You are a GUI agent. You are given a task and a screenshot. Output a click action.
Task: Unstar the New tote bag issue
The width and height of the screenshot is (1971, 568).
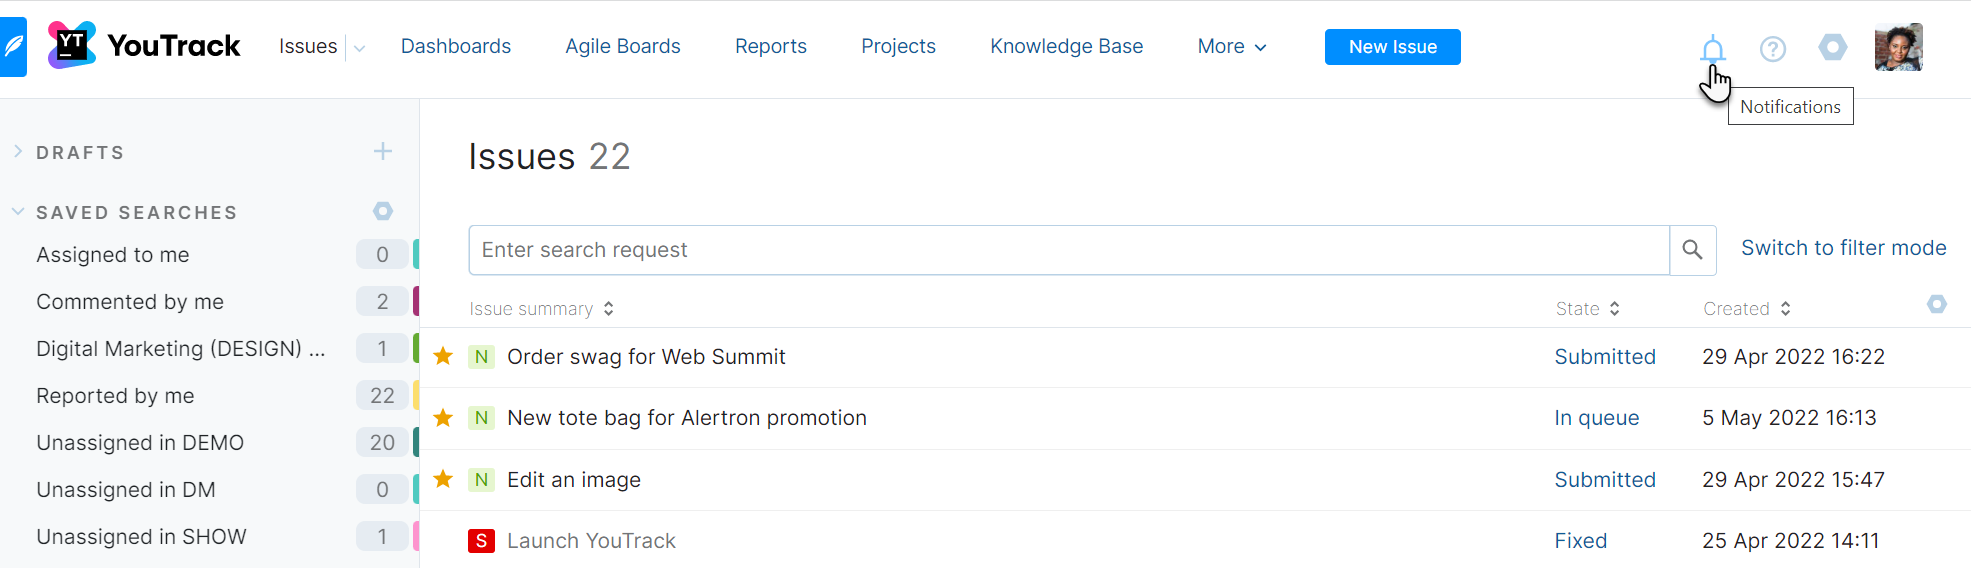pos(443,418)
